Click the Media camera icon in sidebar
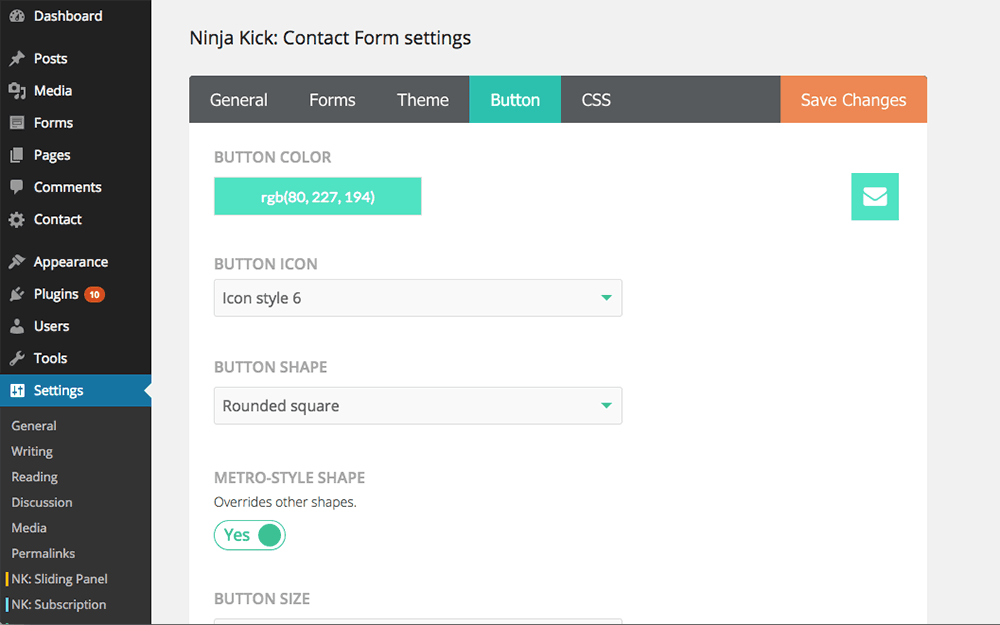The width and height of the screenshot is (1000, 625). click(x=17, y=91)
